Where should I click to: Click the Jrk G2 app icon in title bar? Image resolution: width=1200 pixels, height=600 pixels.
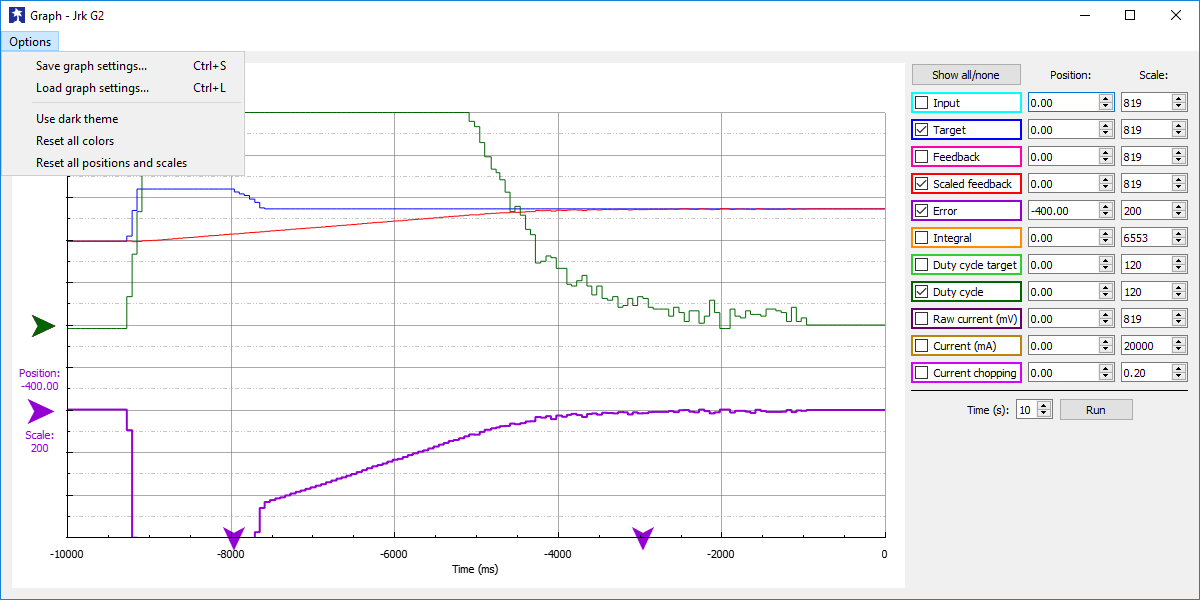(x=16, y=15)
